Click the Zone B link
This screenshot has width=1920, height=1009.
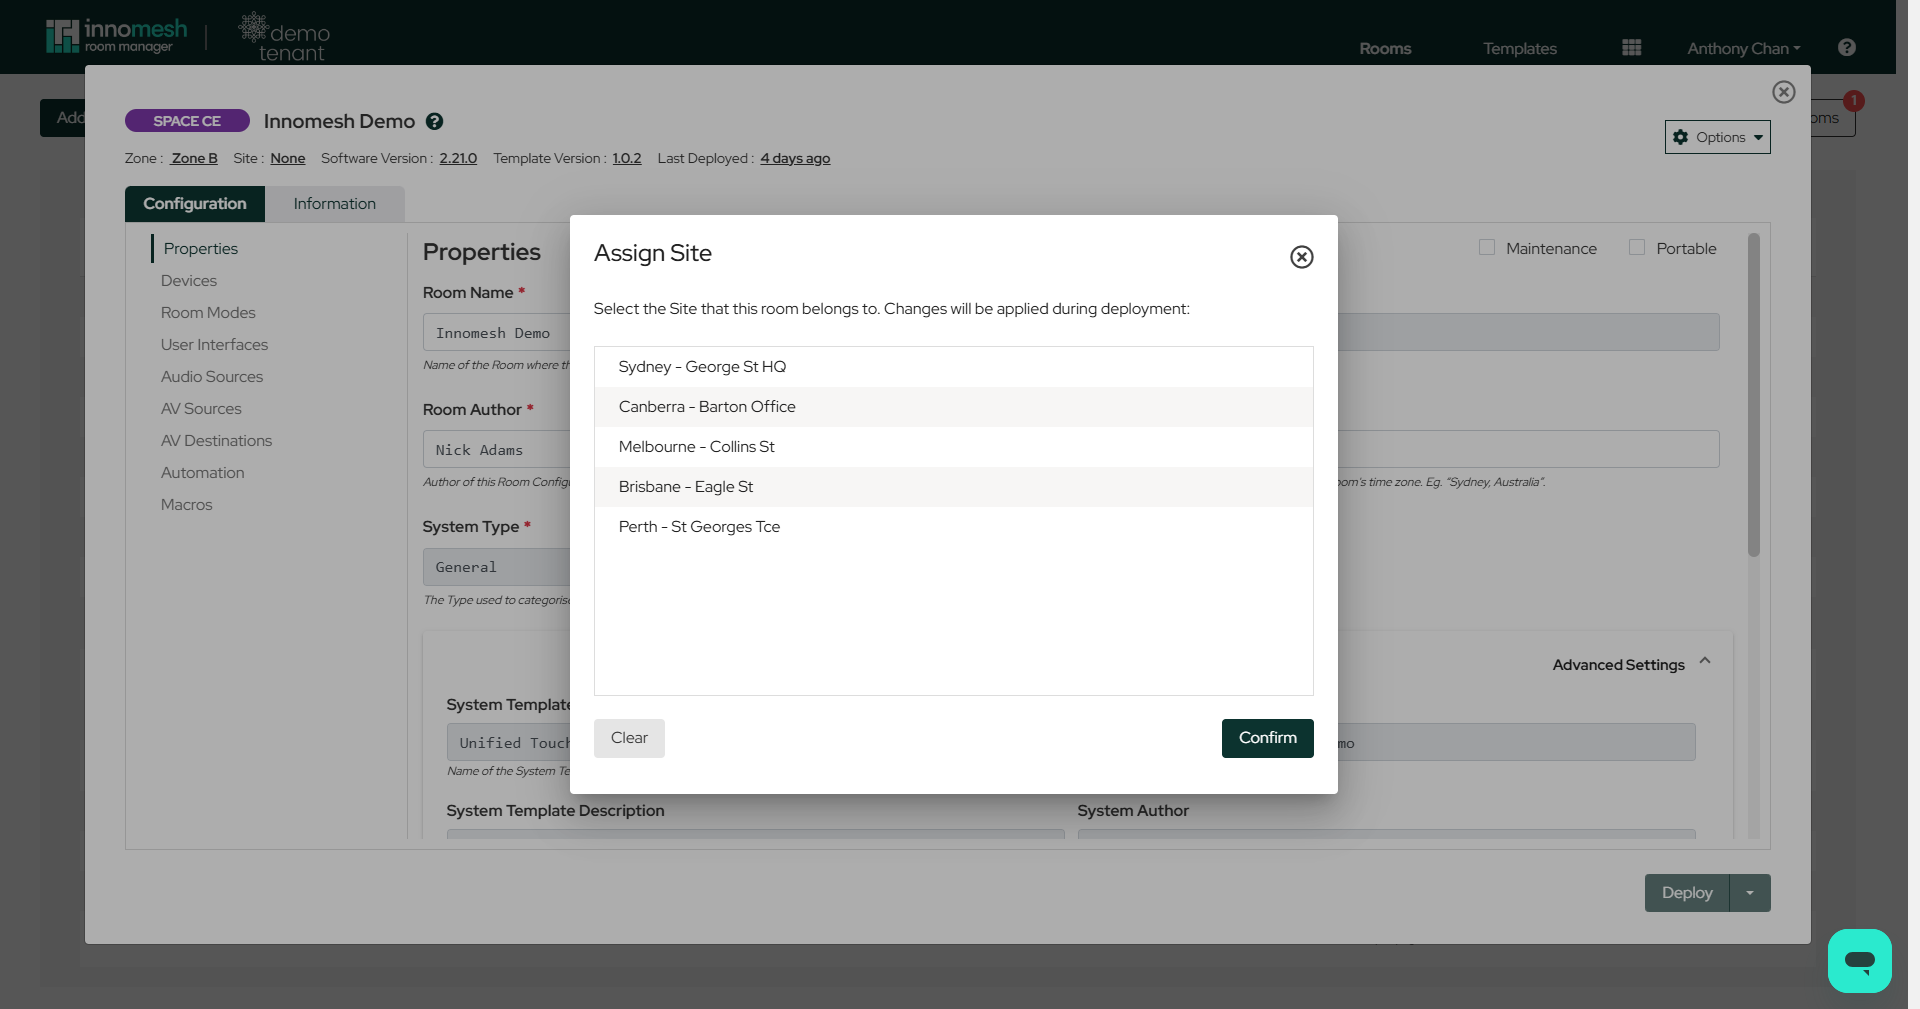[194, 158]
